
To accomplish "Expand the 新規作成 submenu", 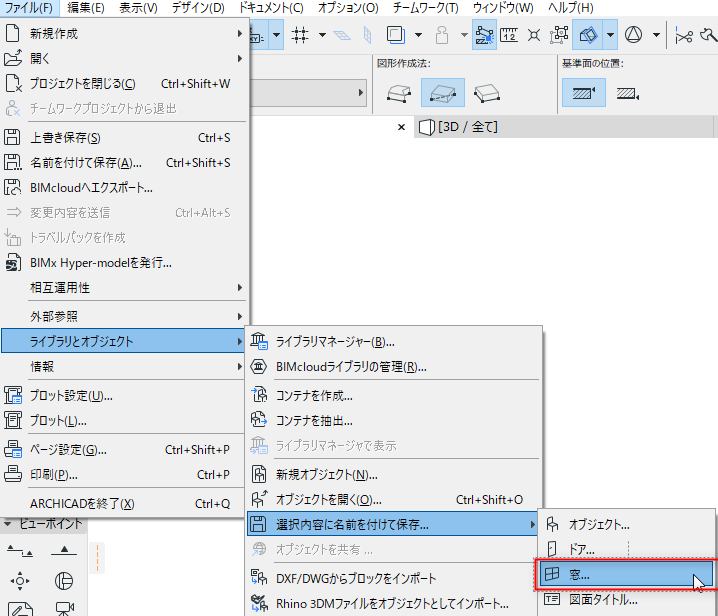I will point(124,33).
